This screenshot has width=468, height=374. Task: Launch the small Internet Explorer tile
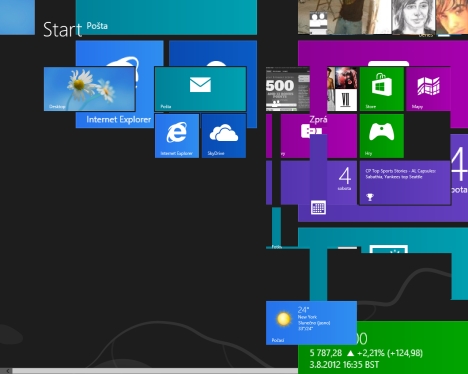click(177, 136)
